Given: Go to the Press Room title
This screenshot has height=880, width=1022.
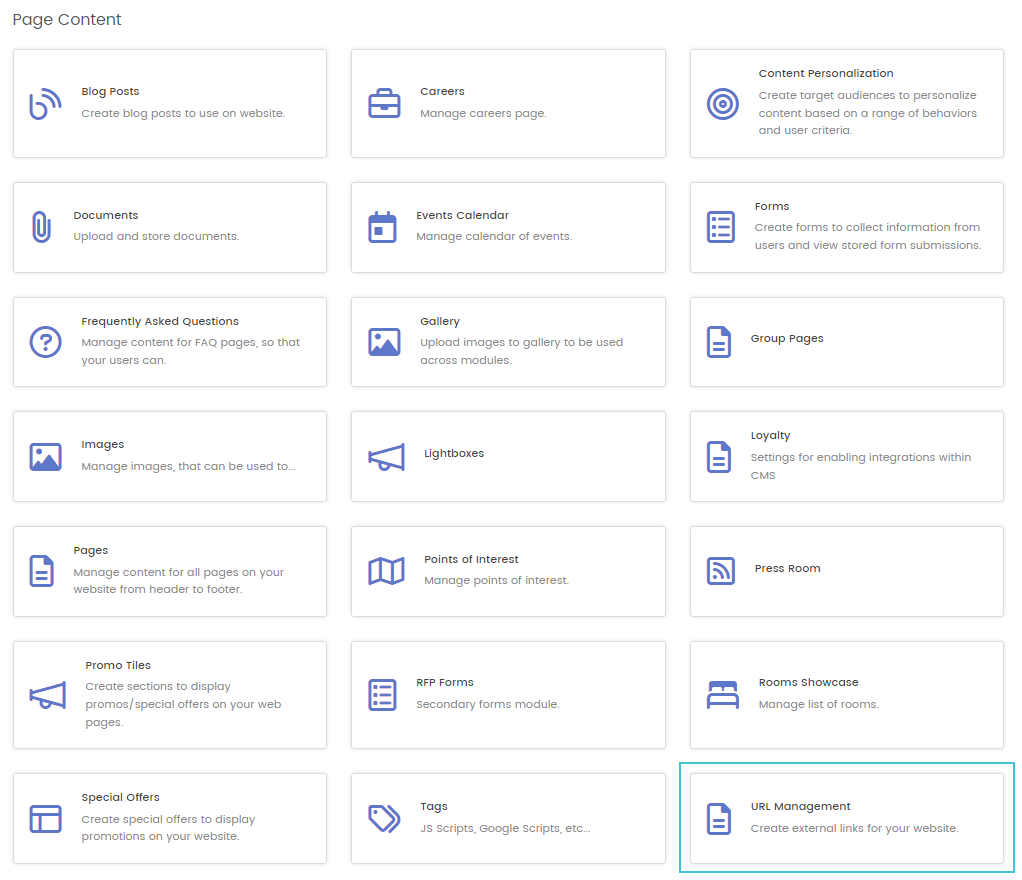Looking at the screenshot, I should pos(787,568).
